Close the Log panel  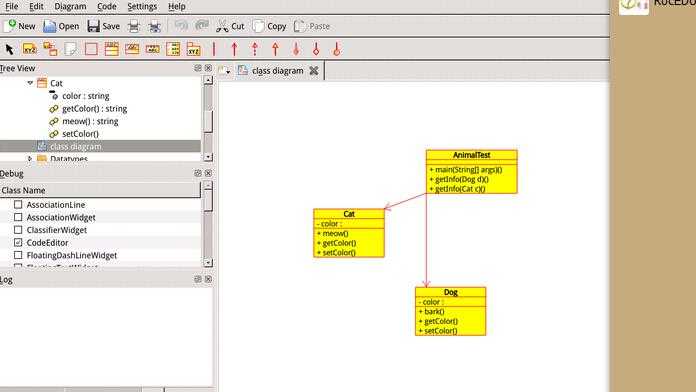tap(208, 279)
